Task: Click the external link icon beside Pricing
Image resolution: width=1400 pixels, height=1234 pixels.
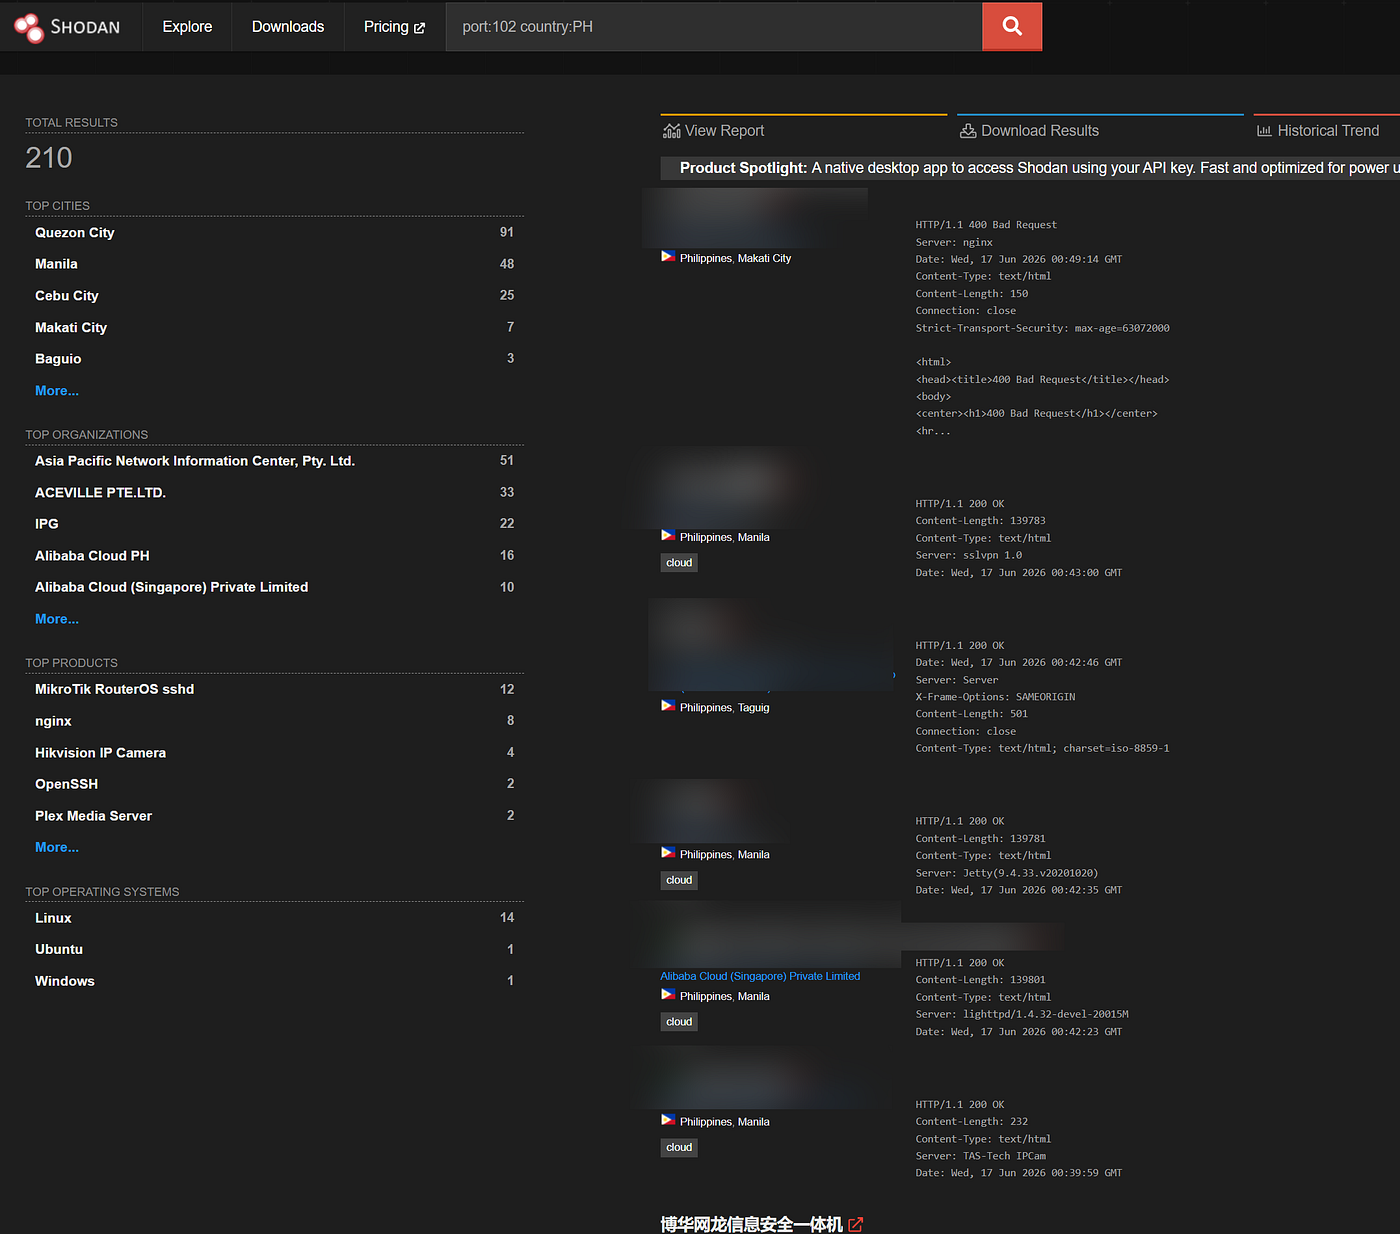Action: coord(420,28)
